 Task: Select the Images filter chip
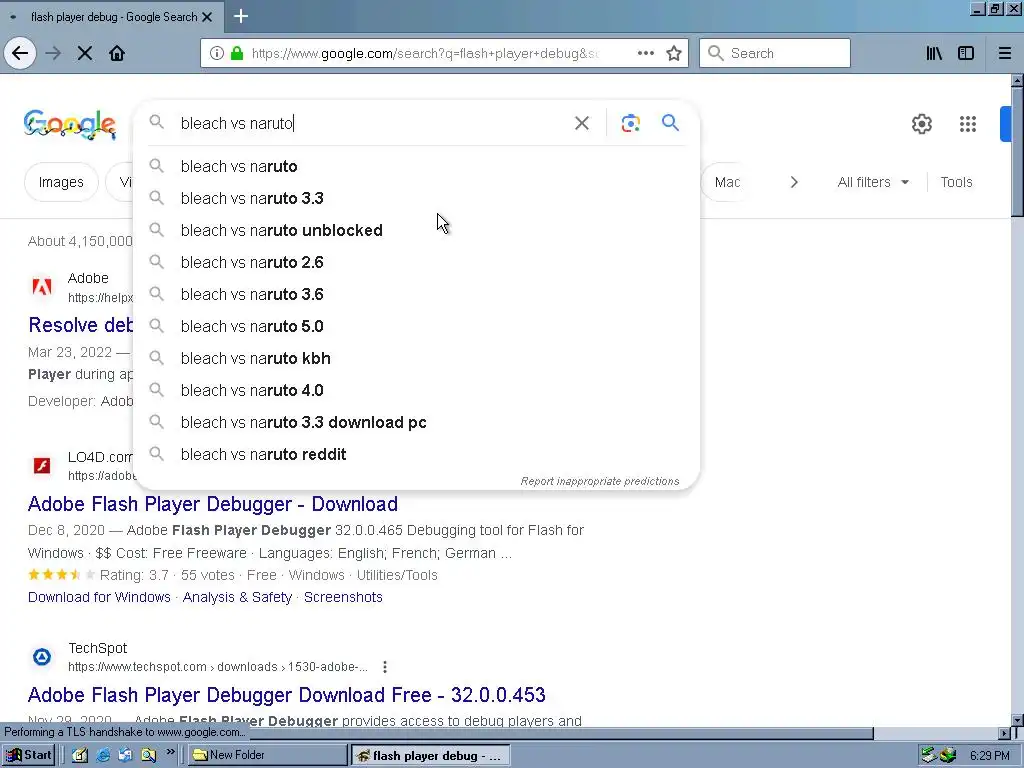tap(61, 182)
